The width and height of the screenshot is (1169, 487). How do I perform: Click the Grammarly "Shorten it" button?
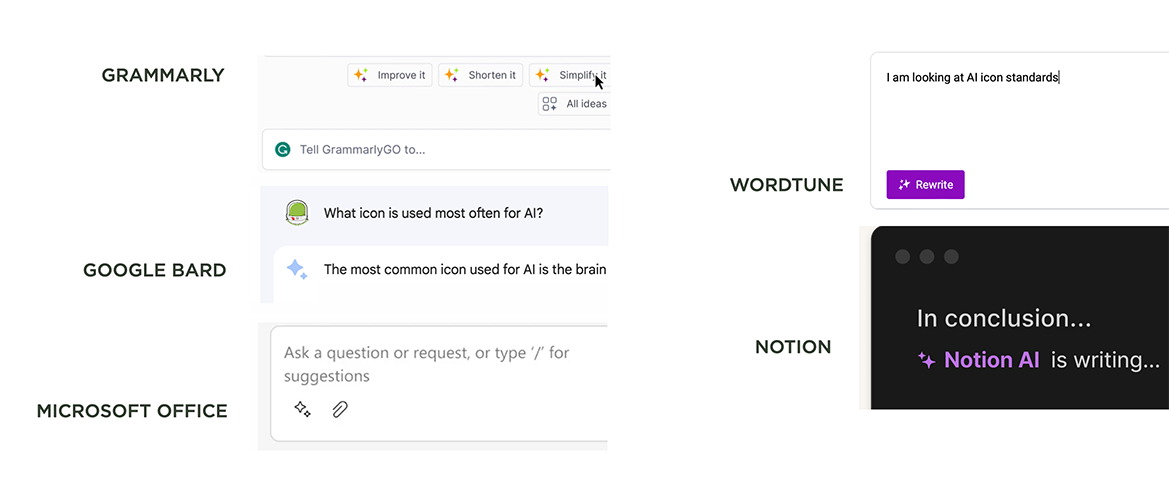[481, 75]
